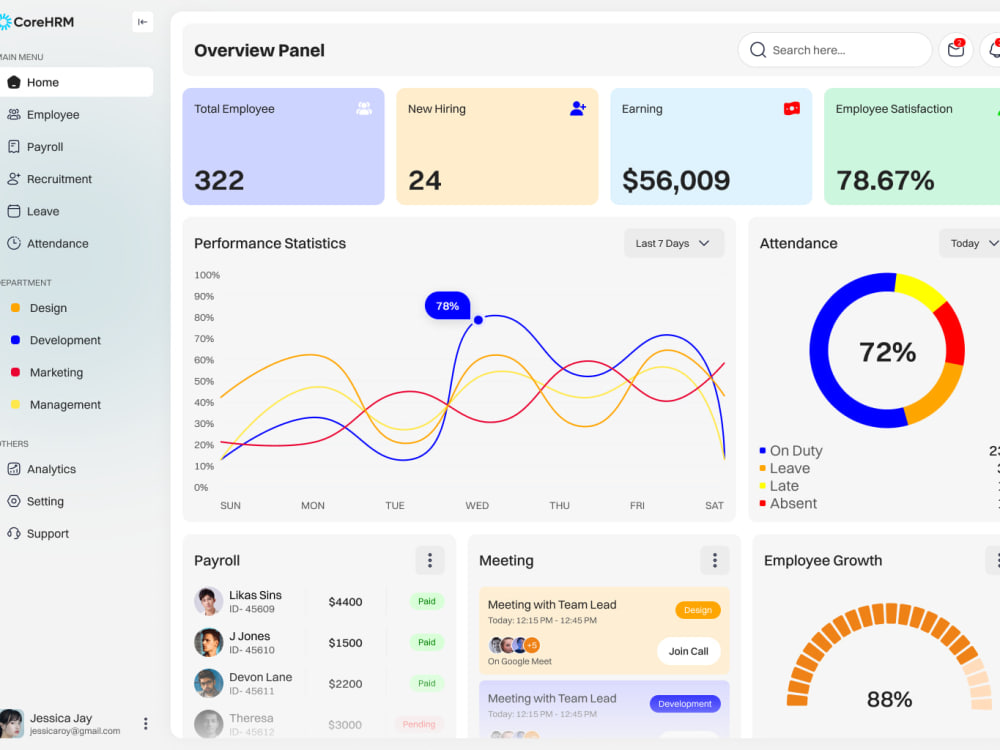Click the Recruitment add-person icon
Screen dimensions: 1000x750
click(13, 179)
